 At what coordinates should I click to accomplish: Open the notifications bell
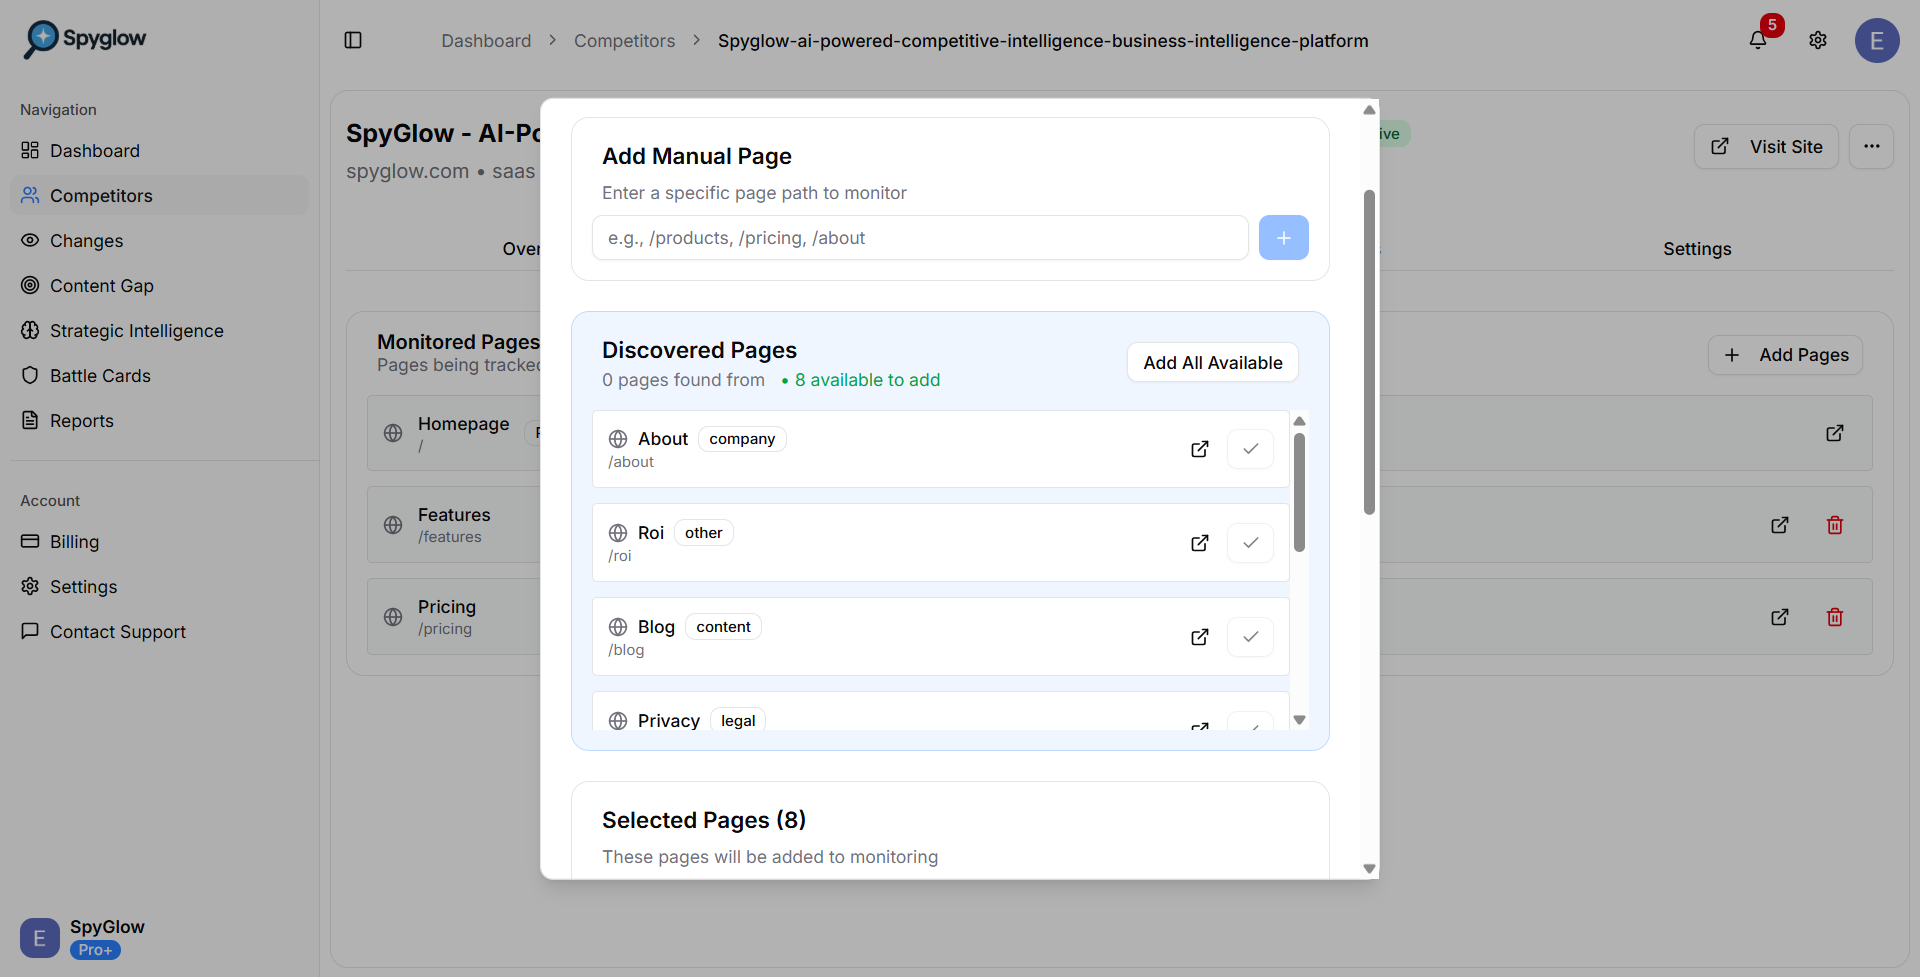(x=1758, y=40)
